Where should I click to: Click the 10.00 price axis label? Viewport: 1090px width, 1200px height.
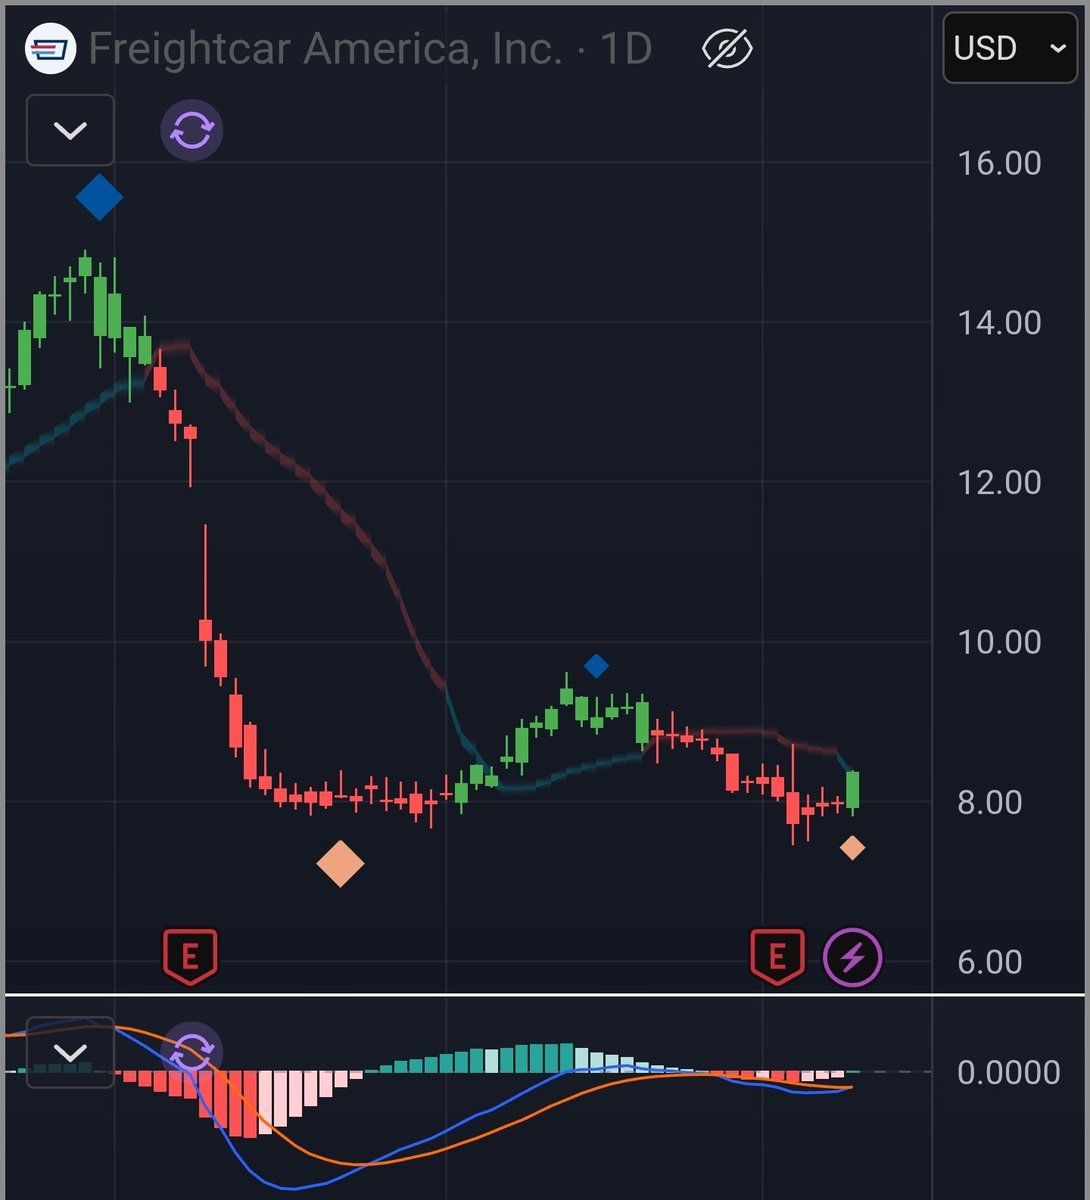[999, 642]
